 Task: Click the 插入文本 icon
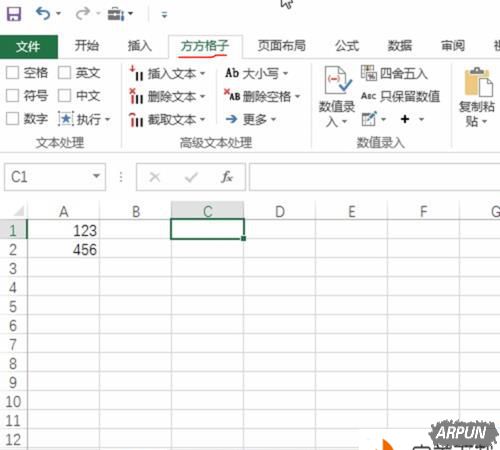pyautogui.click(x=136, y=73)
